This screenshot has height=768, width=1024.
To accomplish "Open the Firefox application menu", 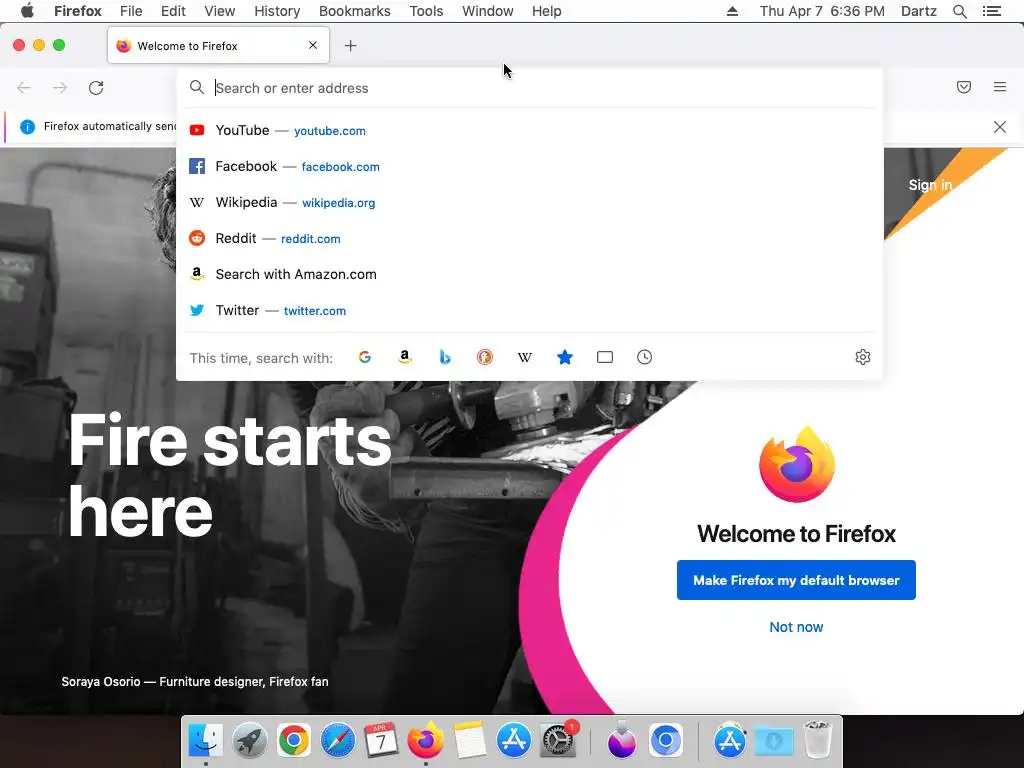I will (x=78, y=11).
